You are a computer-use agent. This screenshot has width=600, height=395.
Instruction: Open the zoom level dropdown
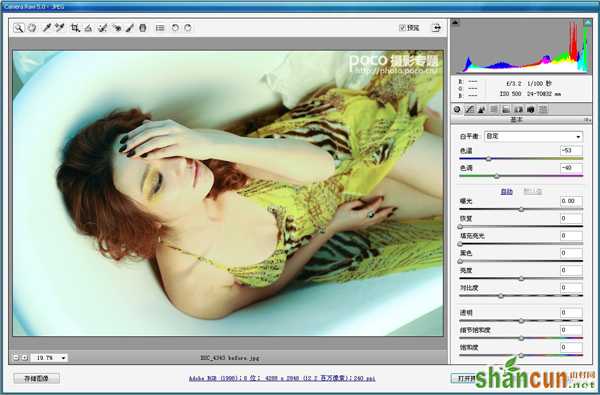(49, 358)
